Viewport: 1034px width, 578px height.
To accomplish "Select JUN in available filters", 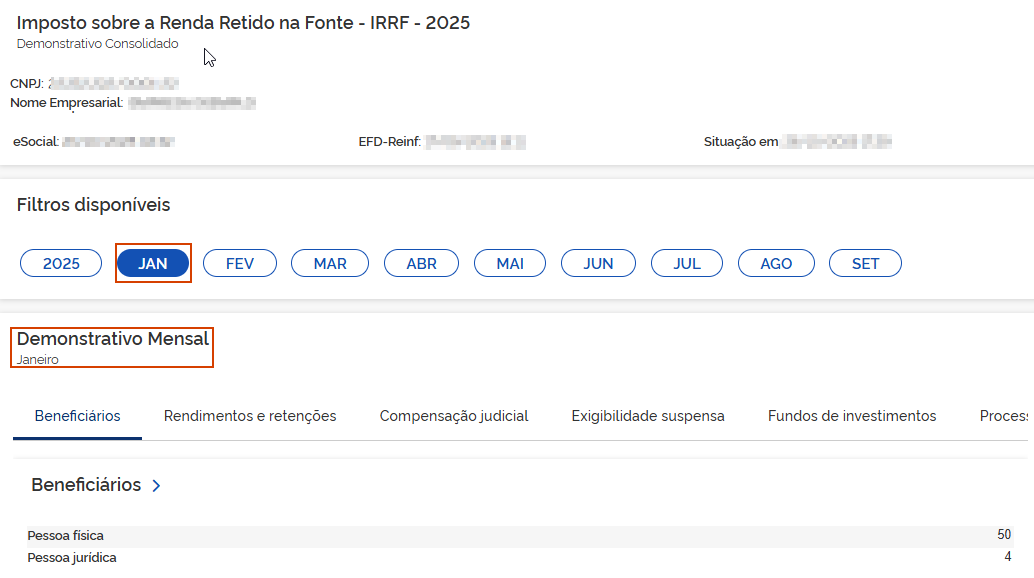I will [x=598, y=263].
